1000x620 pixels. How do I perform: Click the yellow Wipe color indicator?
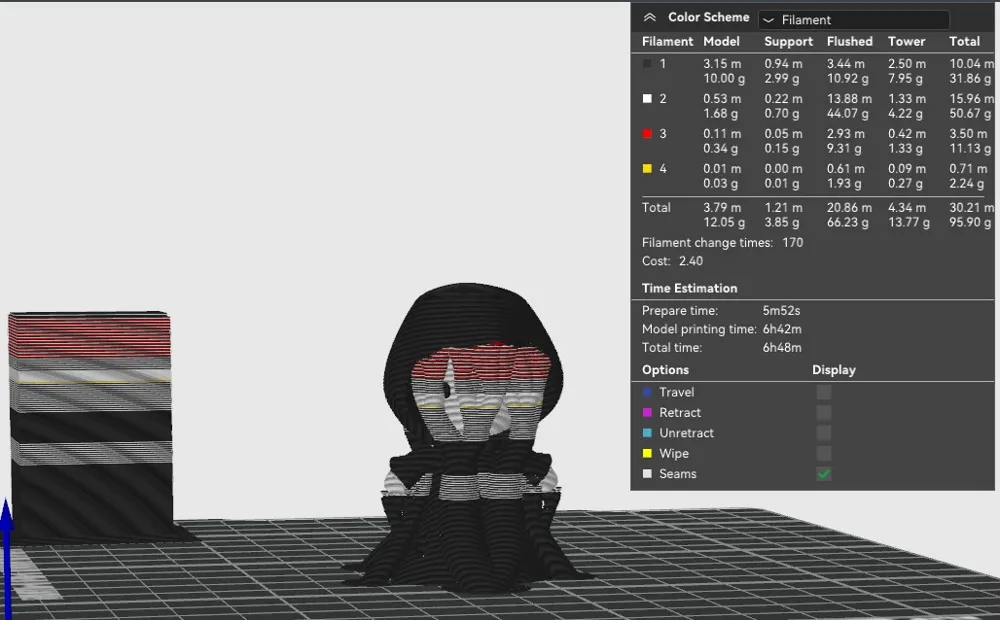pyautogui.click(x=646, y=453)
